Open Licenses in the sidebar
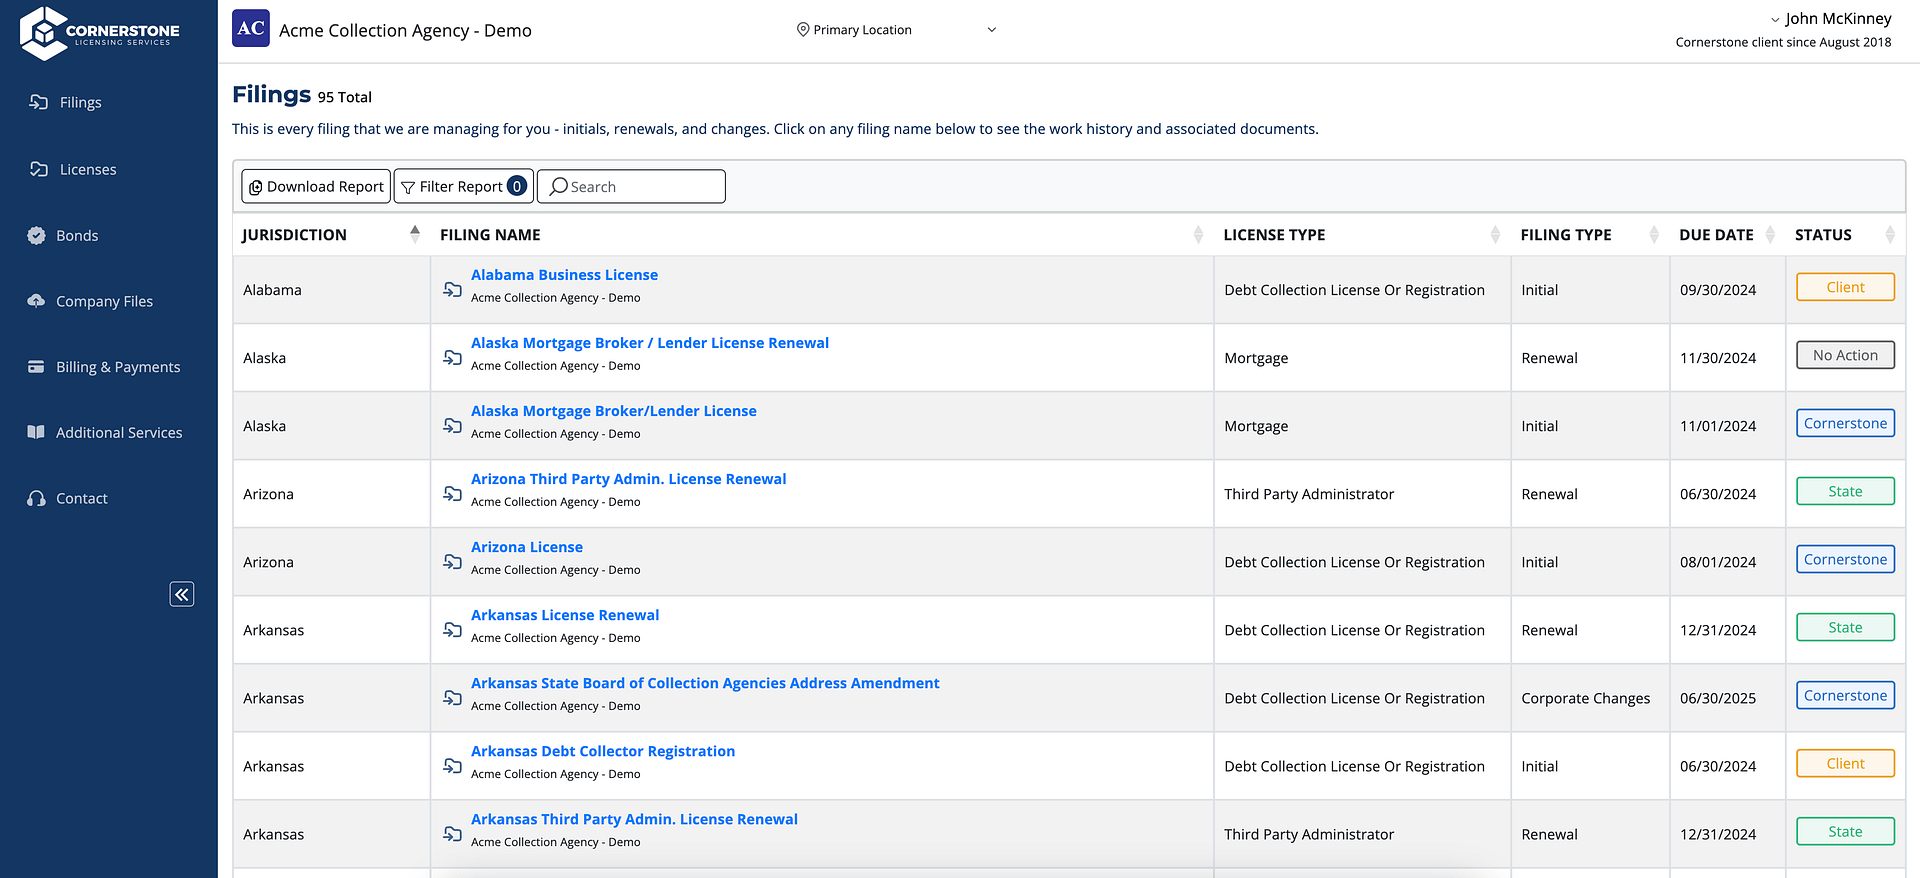Viewport: 1920px width, 878px height. pyautogui.click(x=73, y=169)
